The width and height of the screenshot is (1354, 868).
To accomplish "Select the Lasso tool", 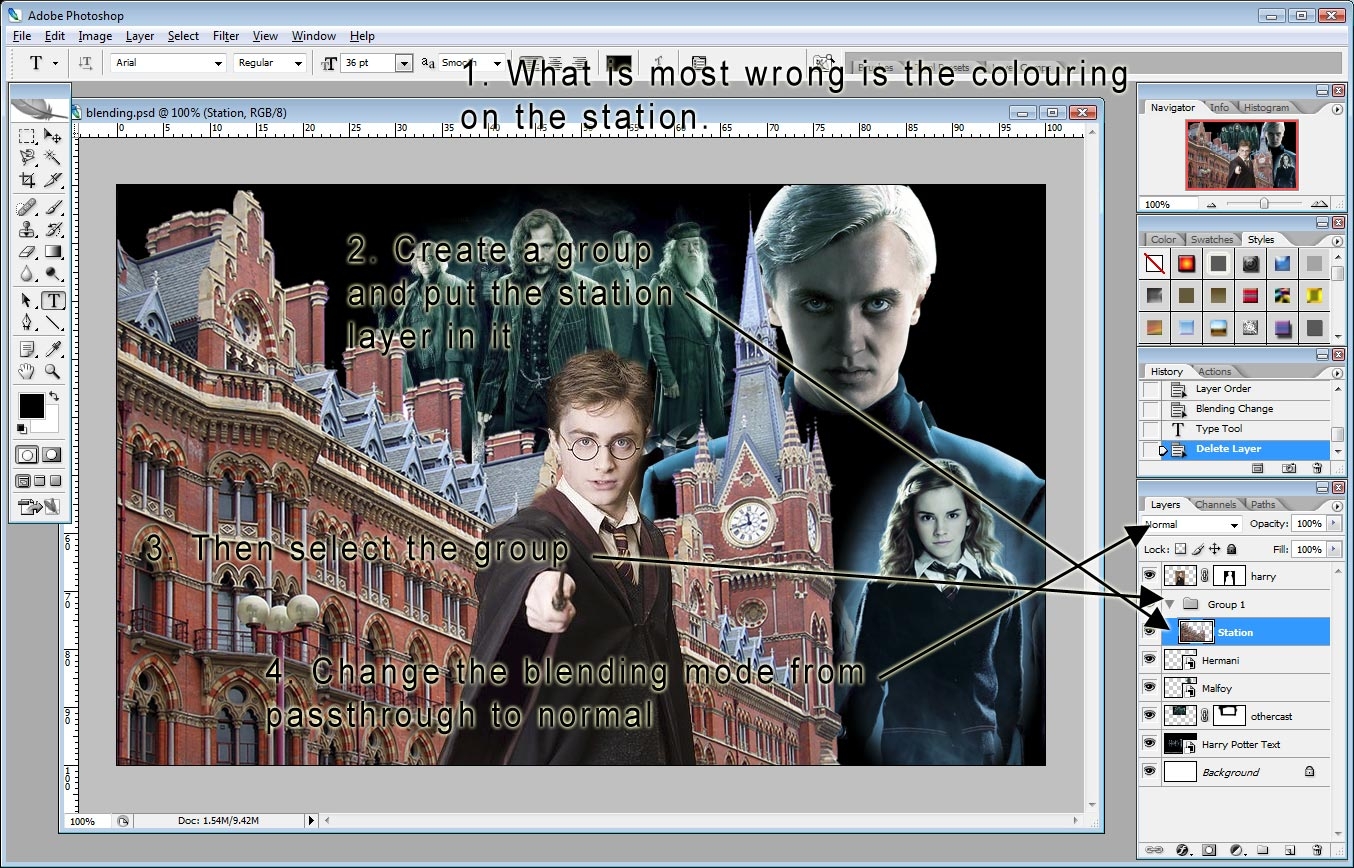I will pos(26,158).
